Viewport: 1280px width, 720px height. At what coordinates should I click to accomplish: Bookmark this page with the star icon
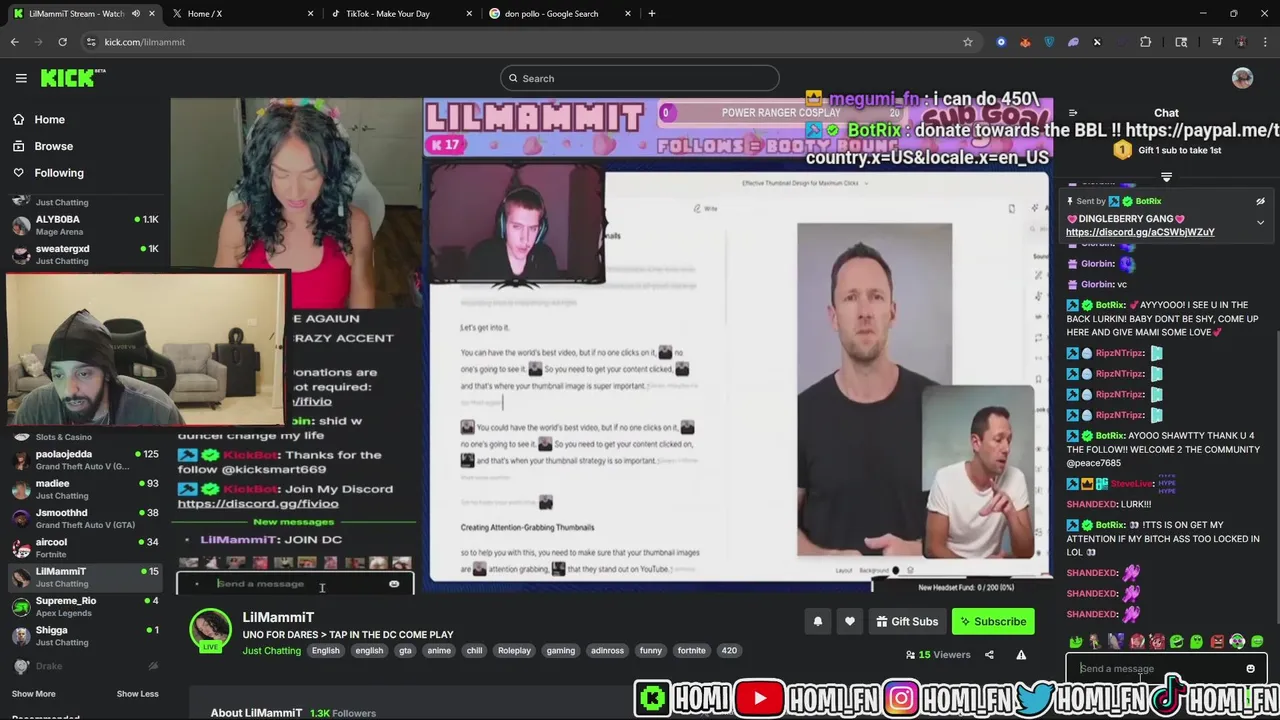point(967,42)
